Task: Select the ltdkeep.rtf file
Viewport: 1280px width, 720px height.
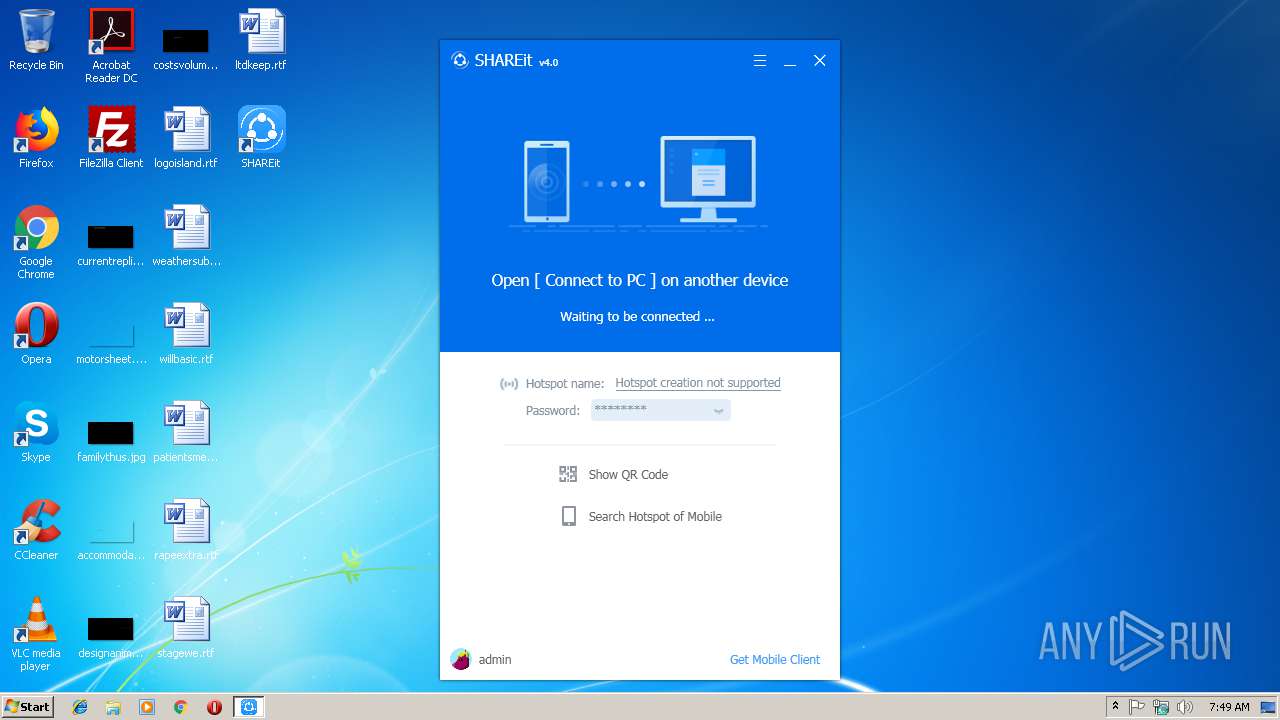Action: pyautogui.click(x=261, y=40)
